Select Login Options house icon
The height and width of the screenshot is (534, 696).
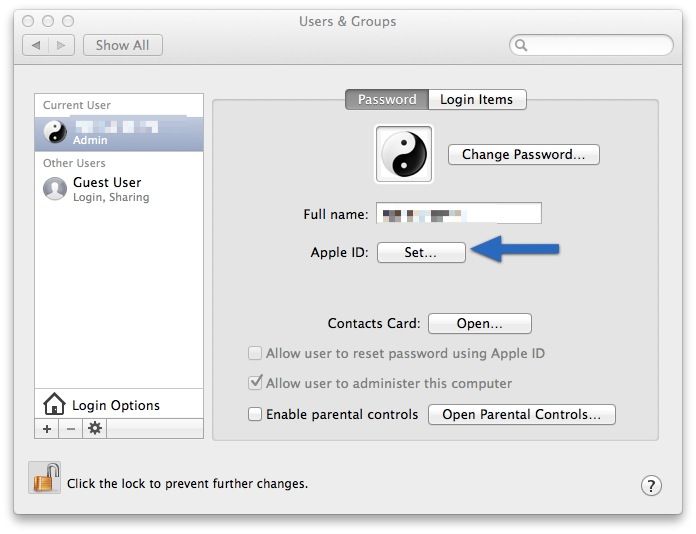point(54,404)
